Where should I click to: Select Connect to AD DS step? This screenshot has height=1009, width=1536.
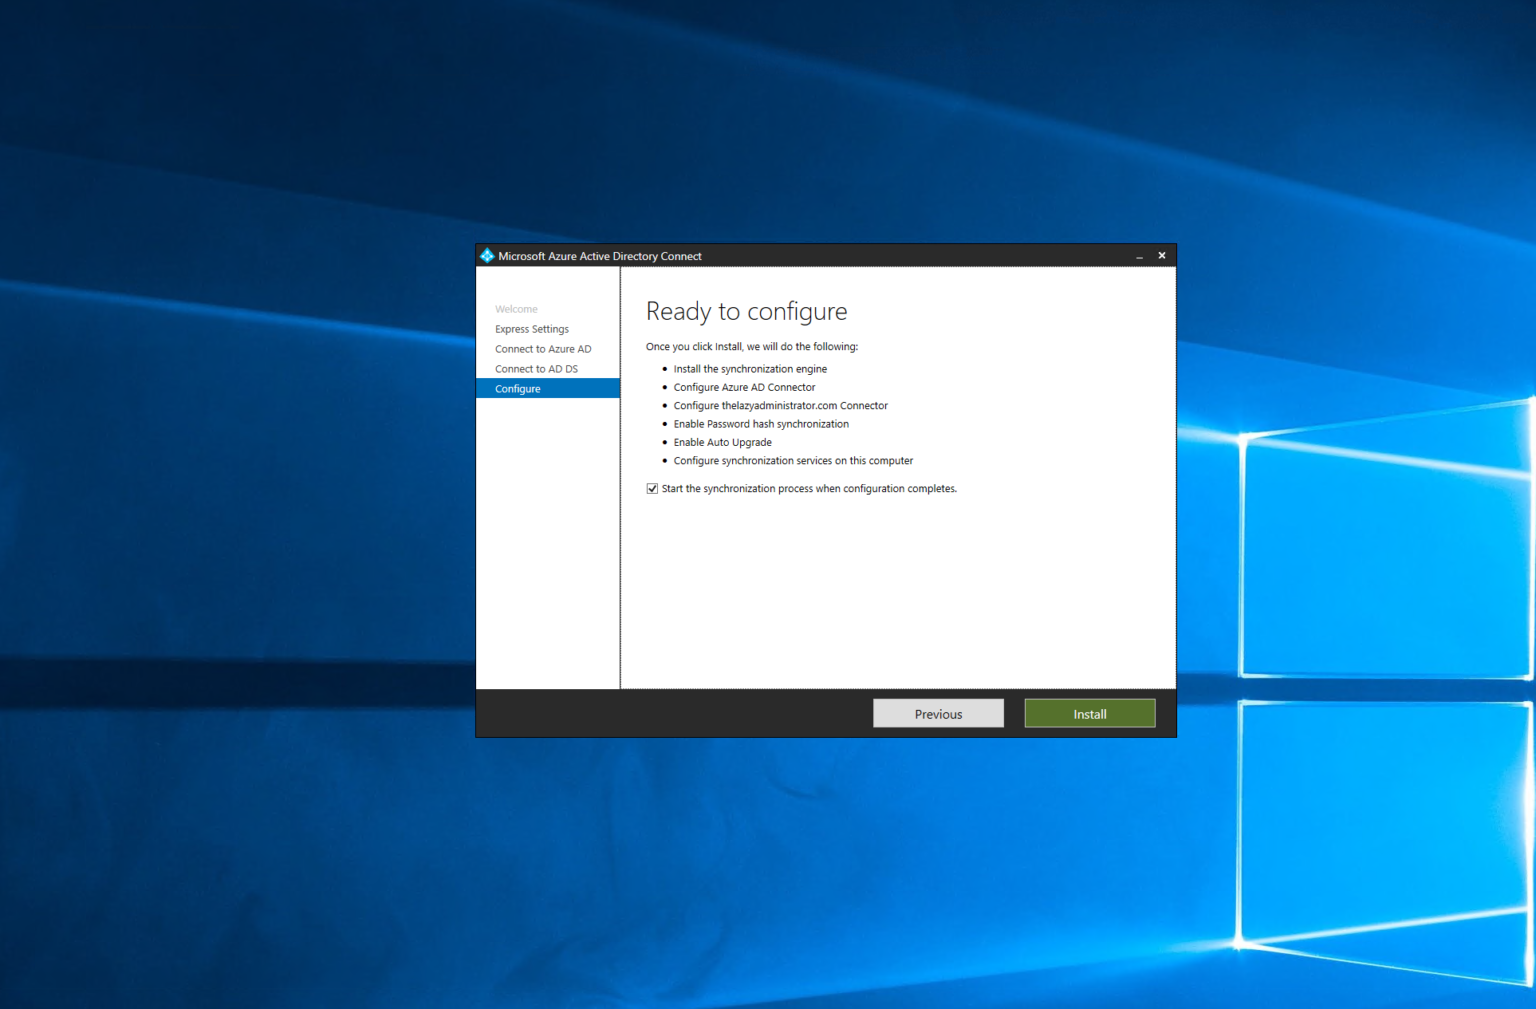point(536,369)
